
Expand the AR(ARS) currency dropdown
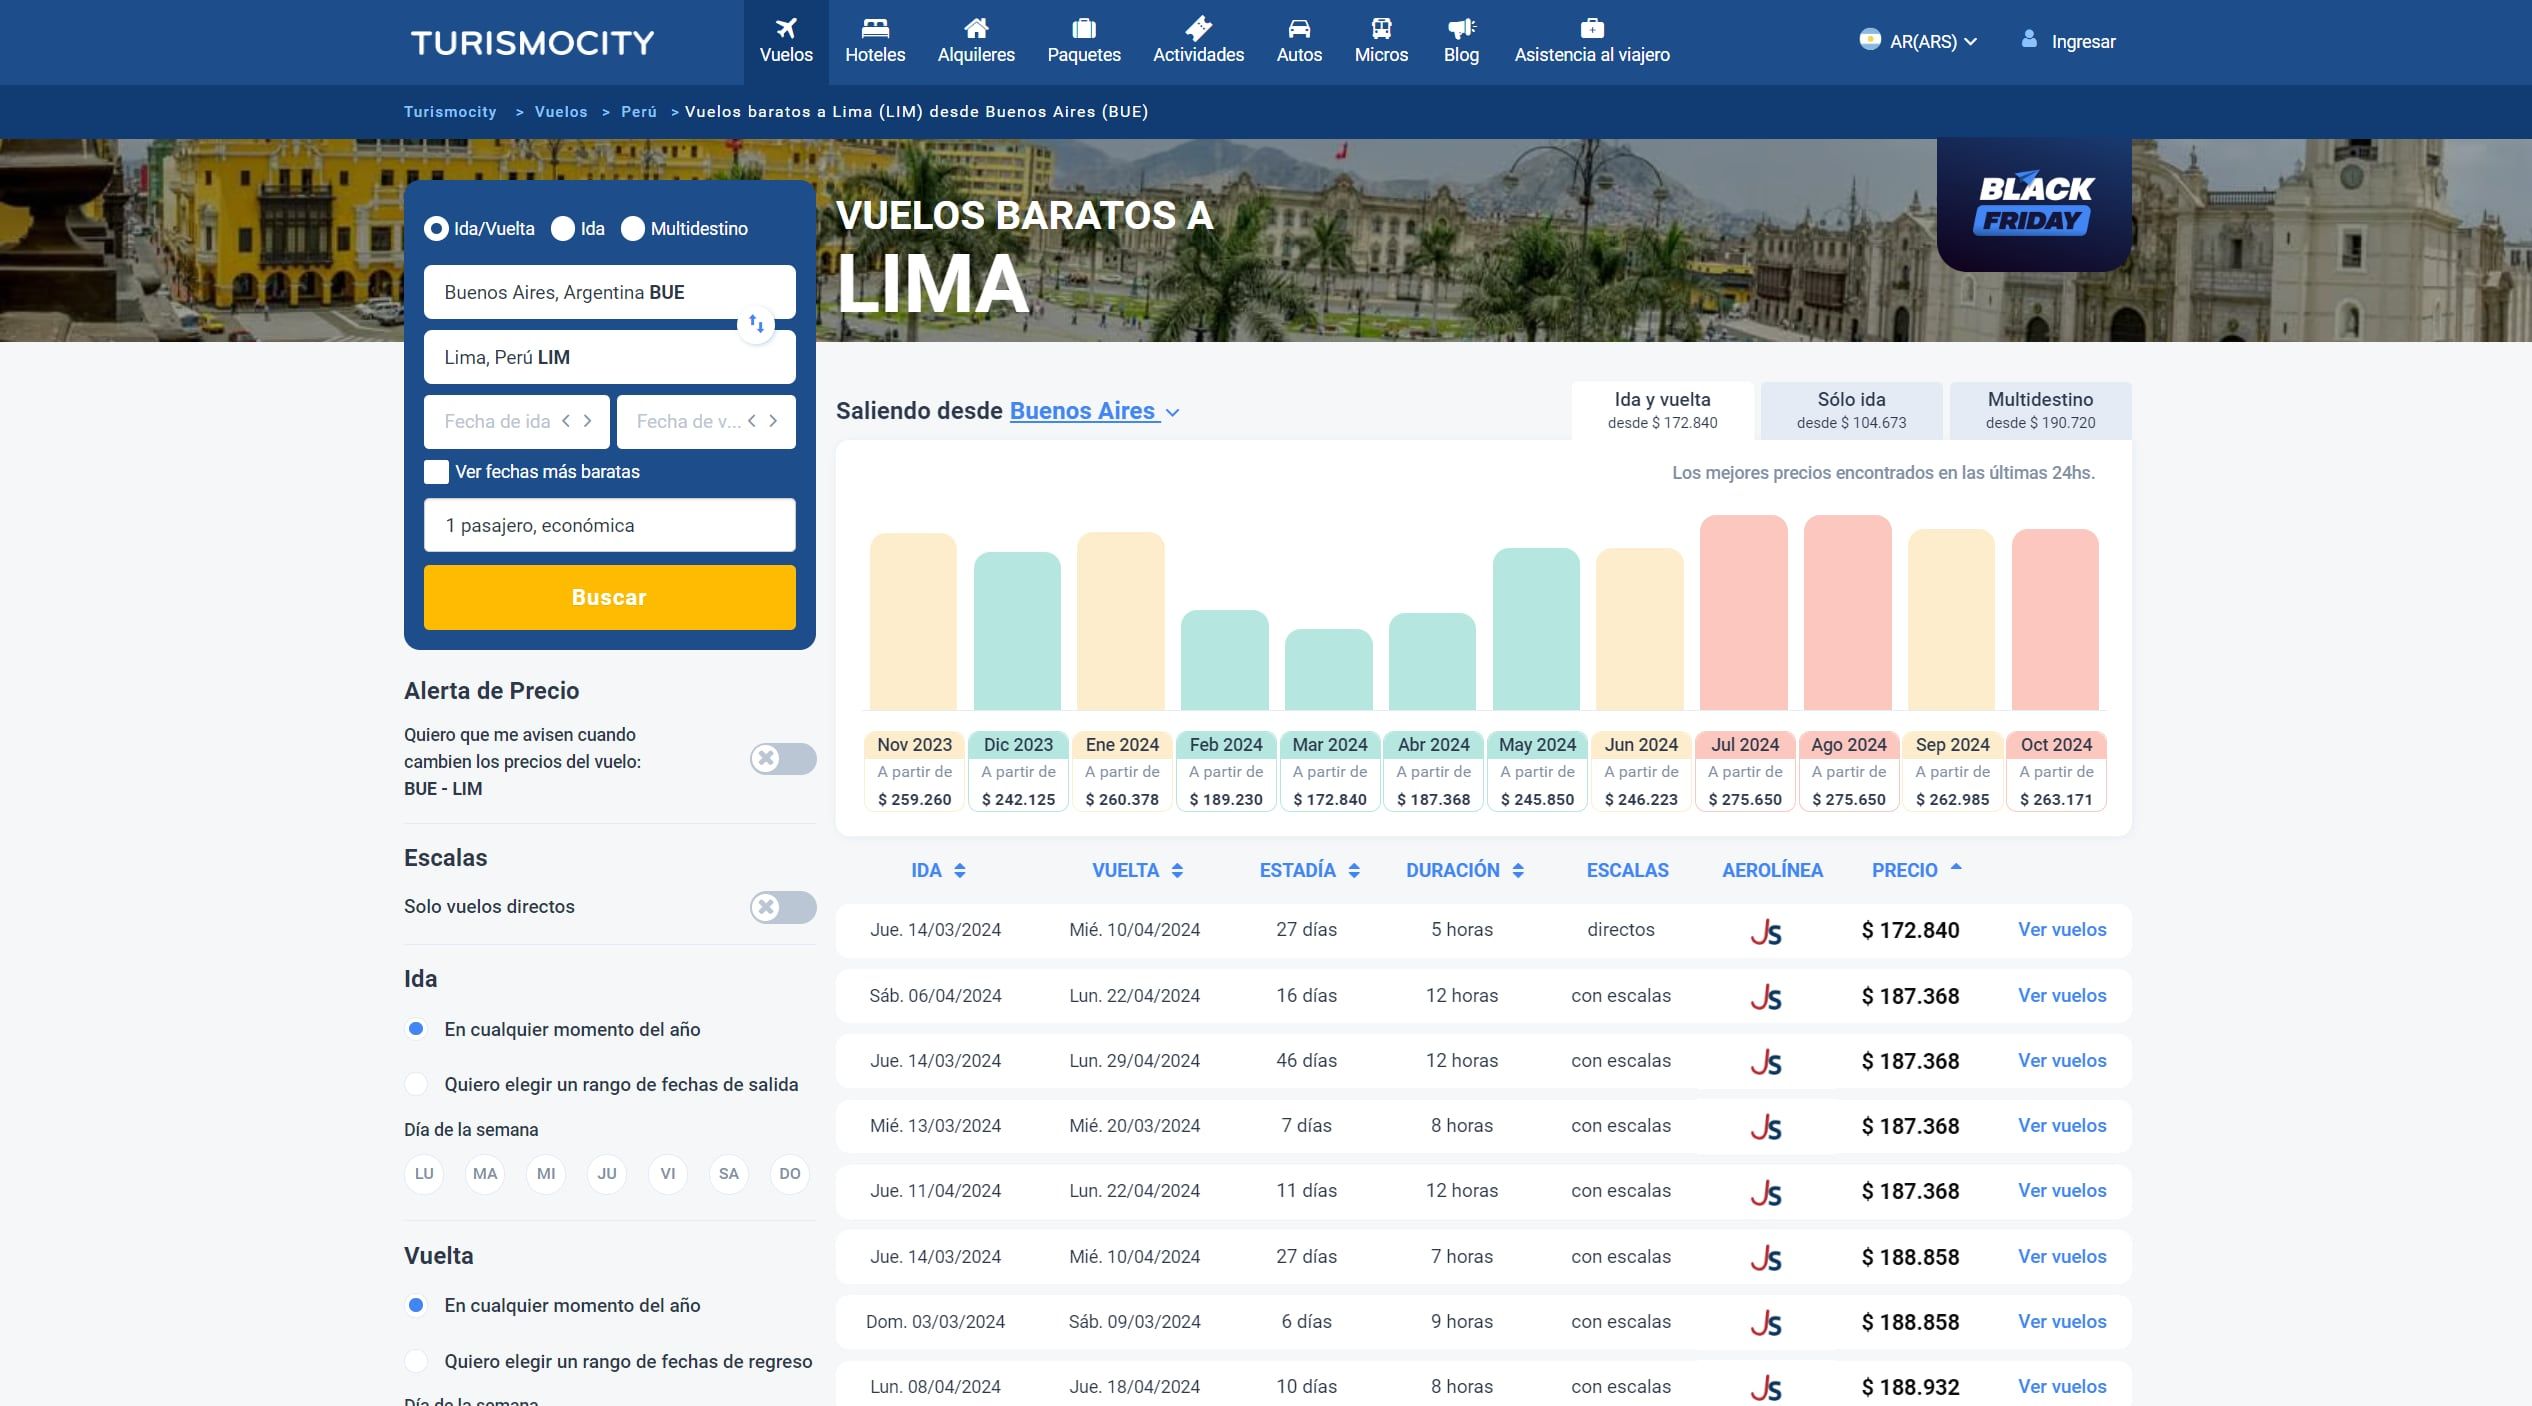pos(1921,42)
